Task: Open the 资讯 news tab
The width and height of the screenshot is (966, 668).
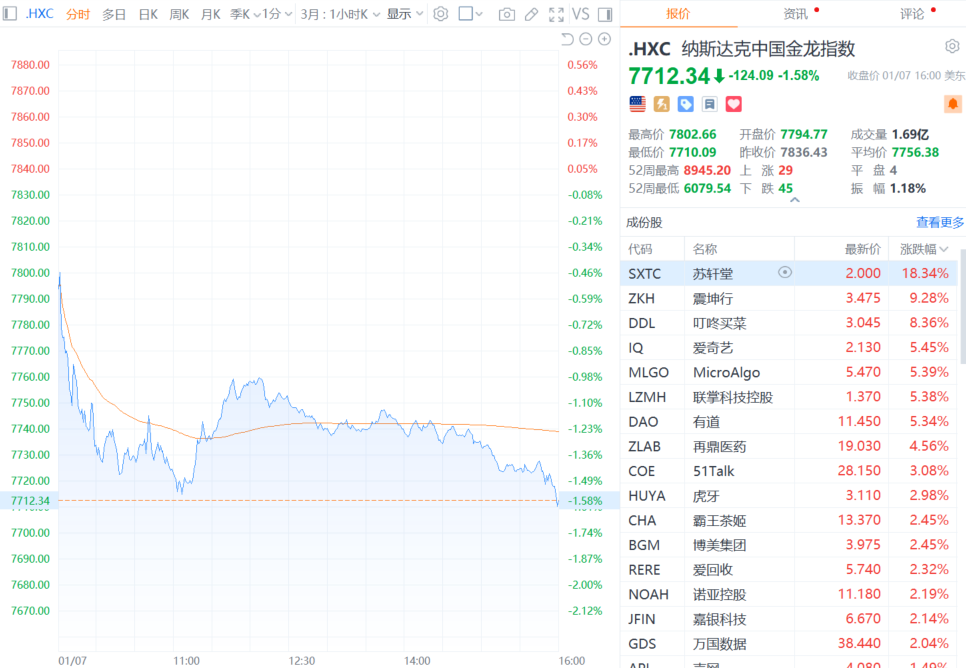Action: [795, 14]
